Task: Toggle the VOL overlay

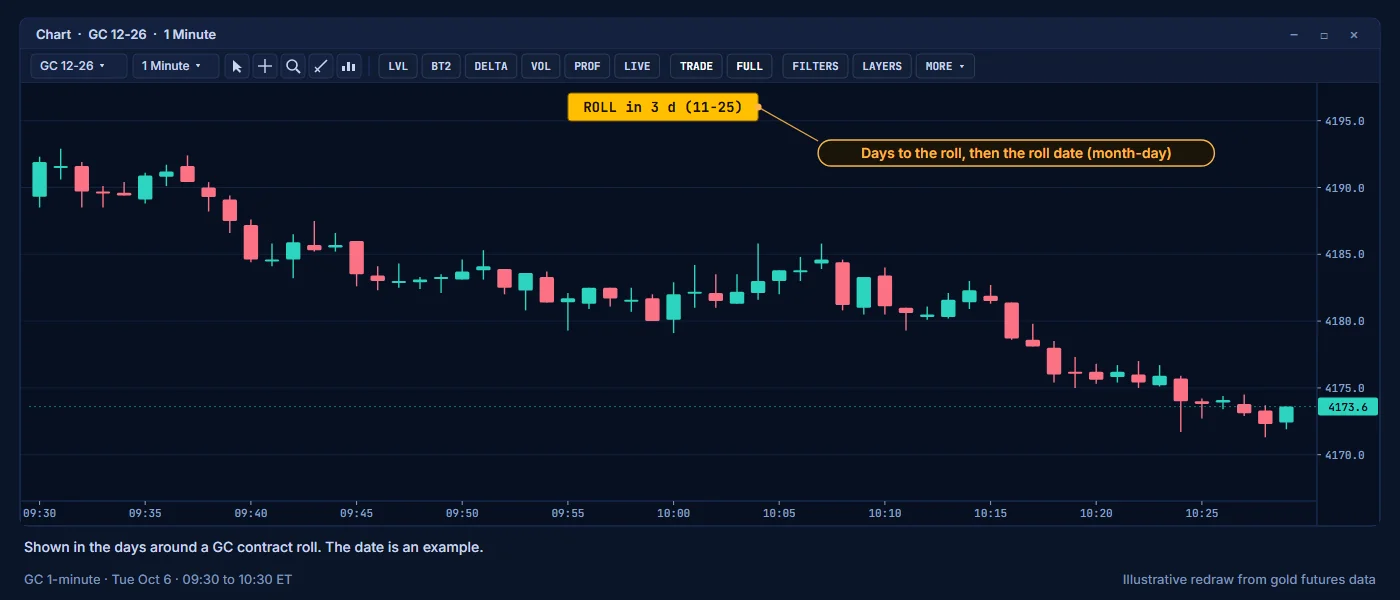Action: 540,66
